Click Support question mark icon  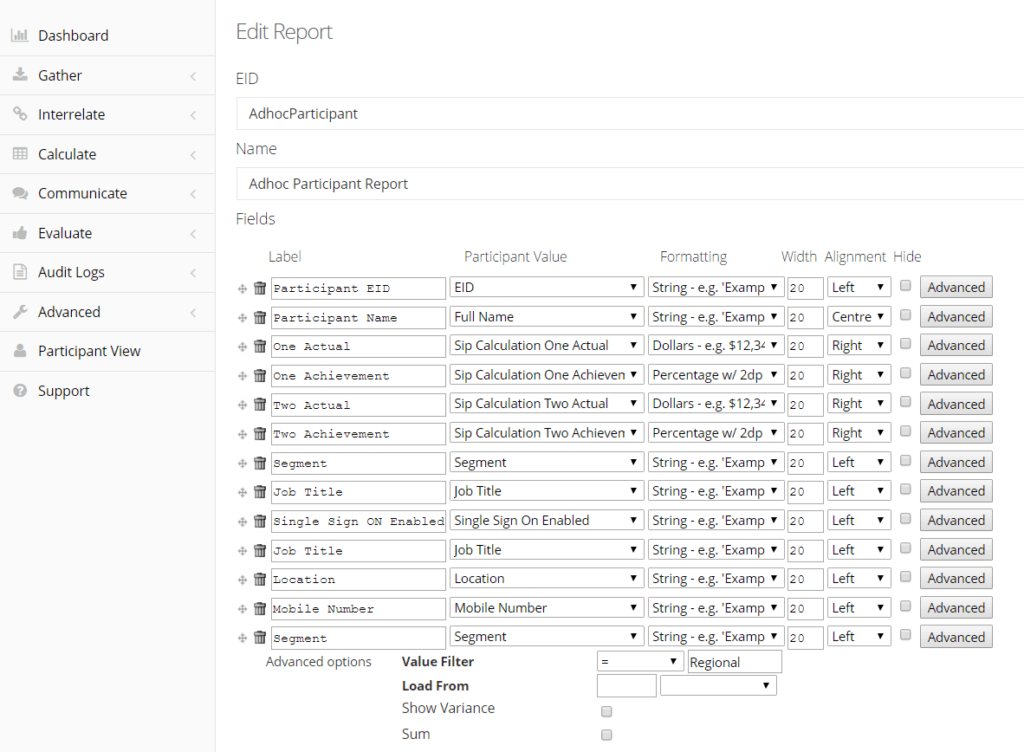20,390
